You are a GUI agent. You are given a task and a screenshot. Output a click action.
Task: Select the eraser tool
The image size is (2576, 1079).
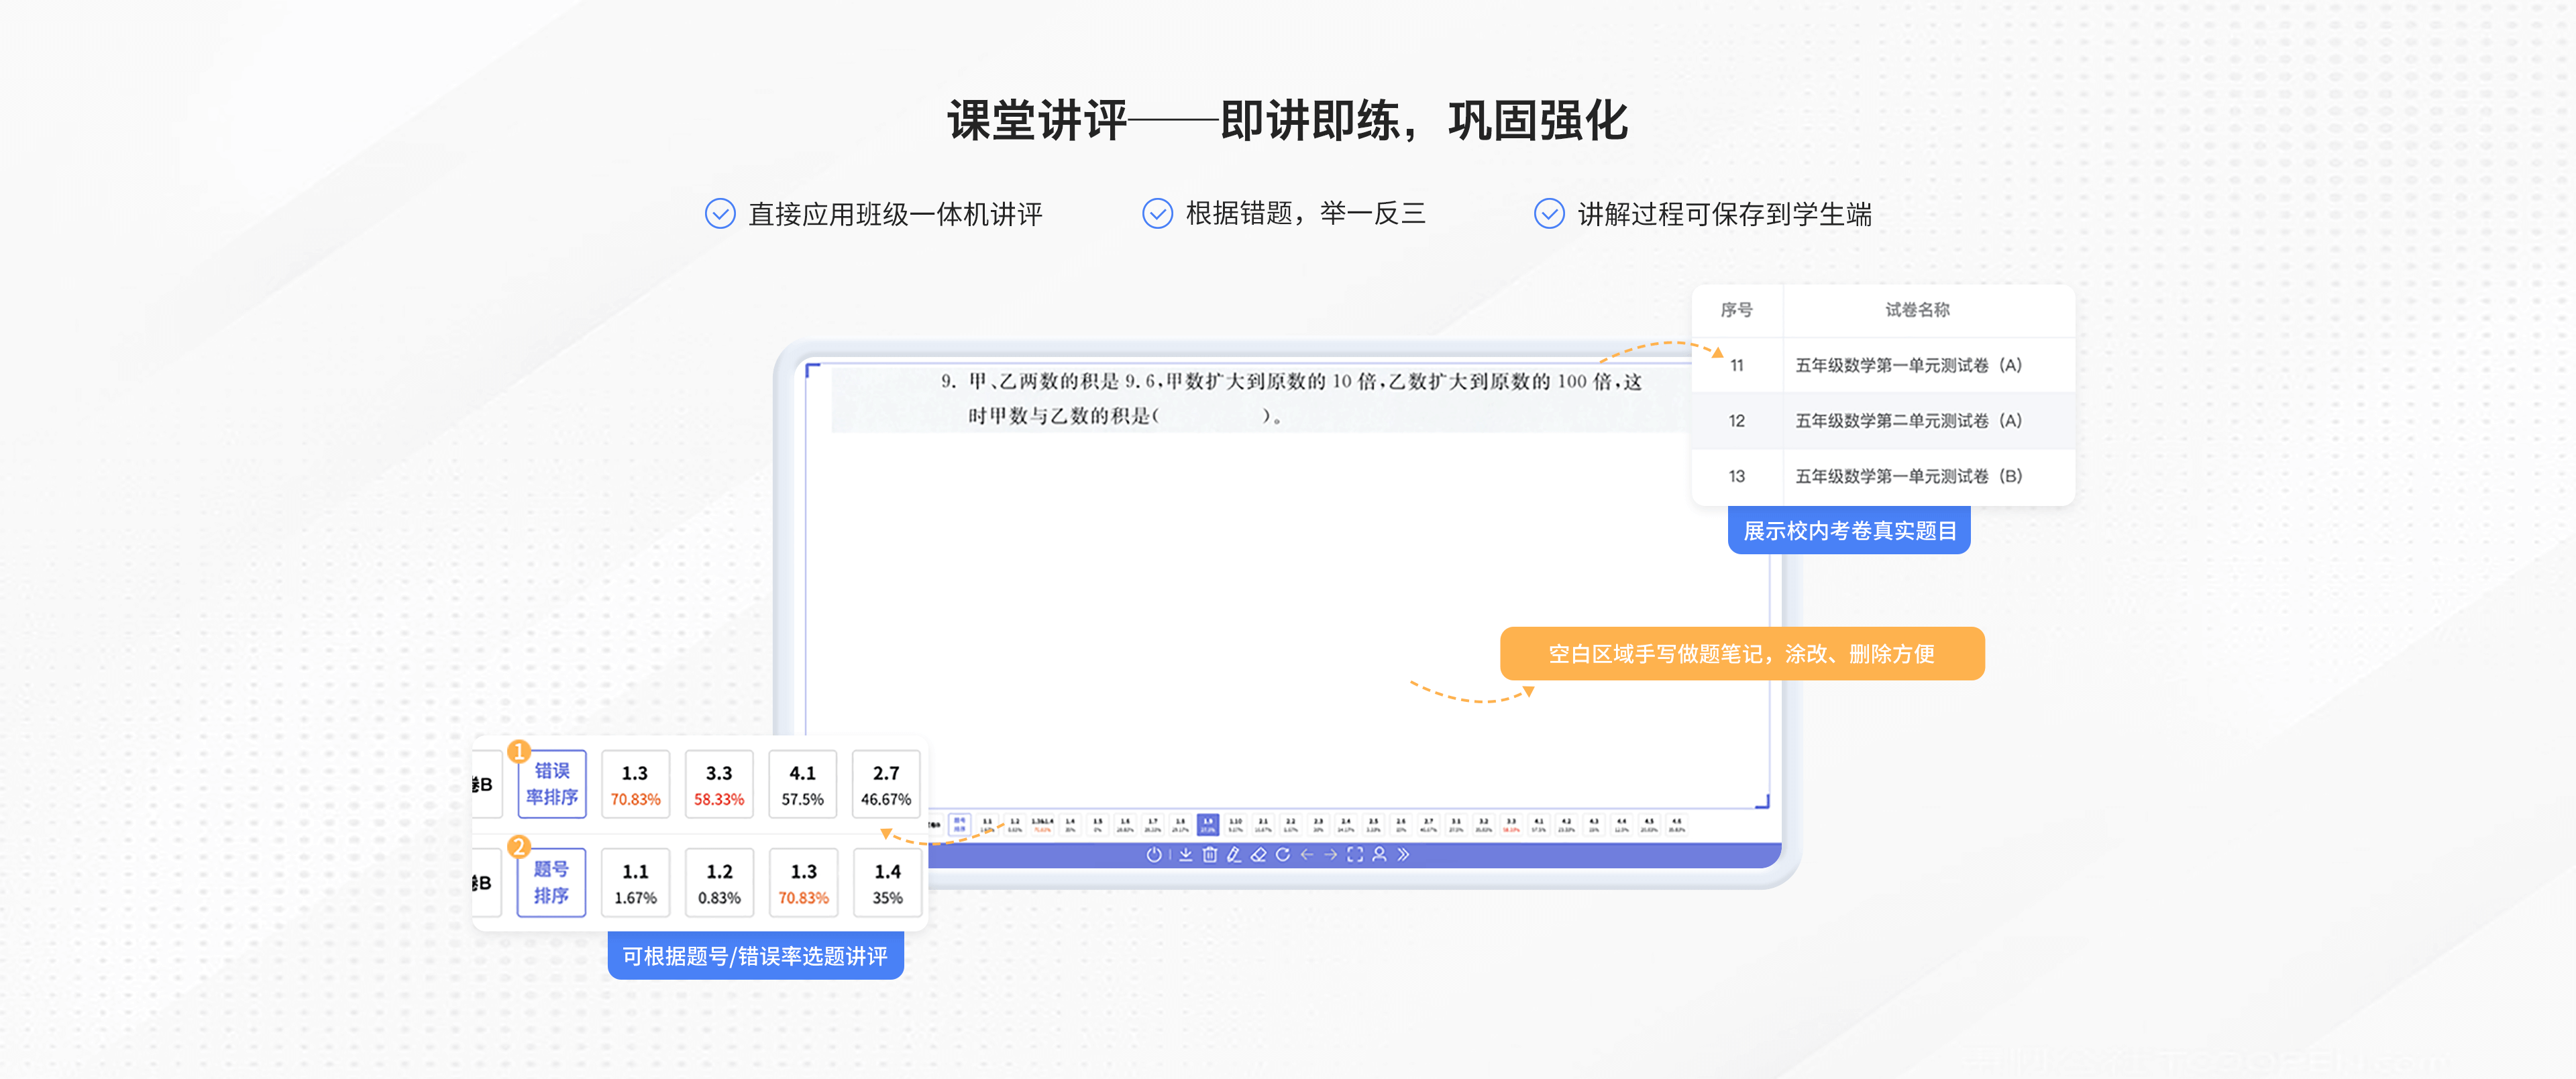pos(1258,855)
